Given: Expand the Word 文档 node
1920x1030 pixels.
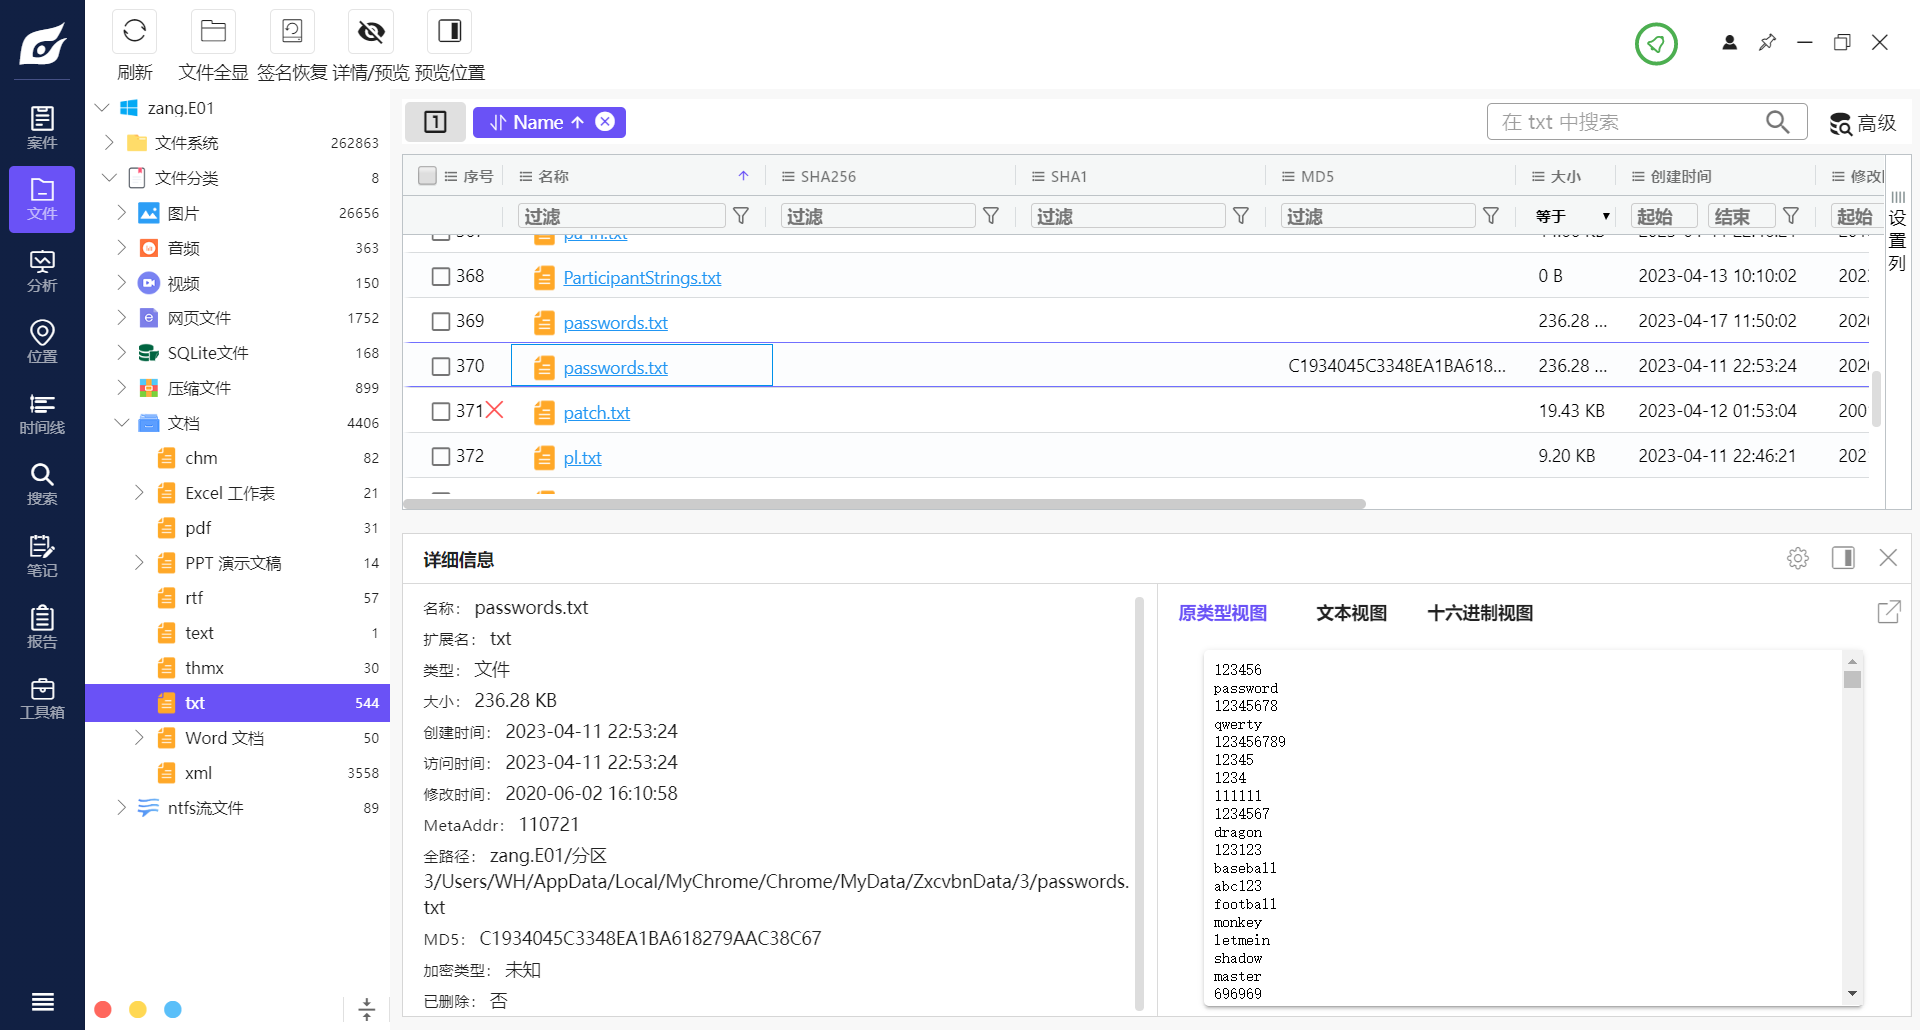Looking at the screenshot, I should [x=139, y=737].
